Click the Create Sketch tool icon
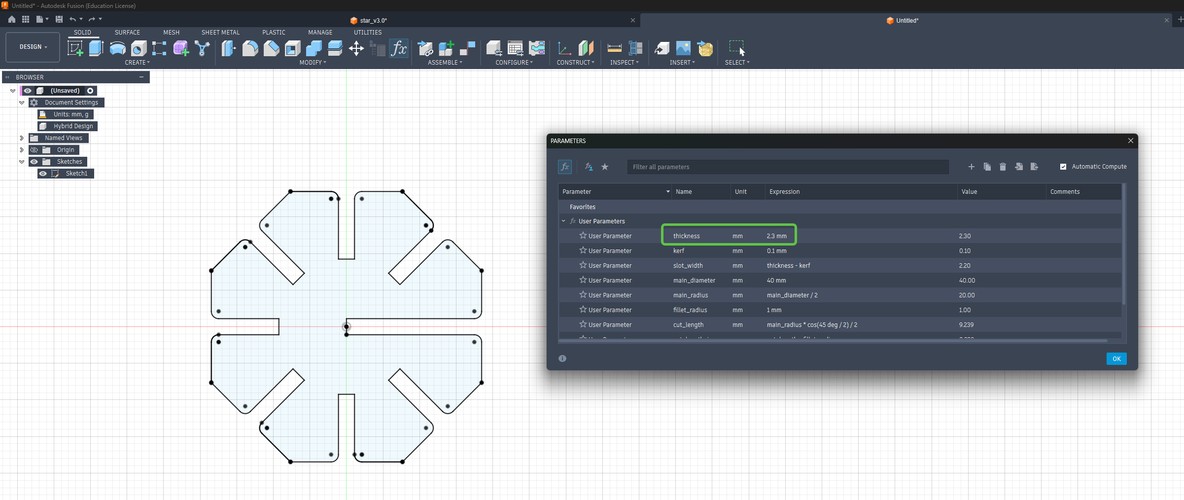This screenshot has width=1184, height=500. [76, 48]
